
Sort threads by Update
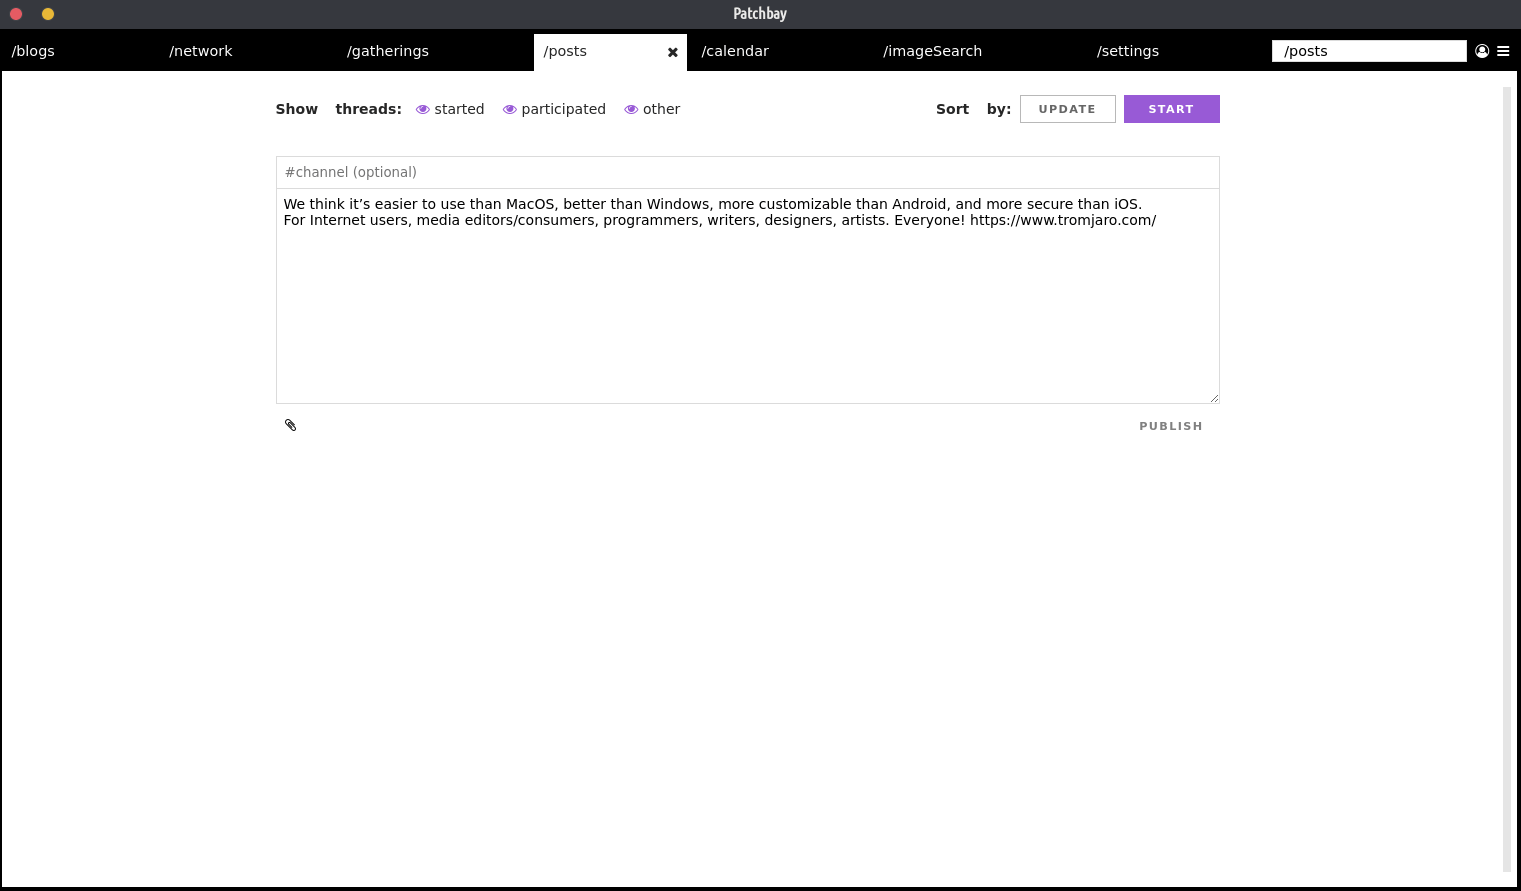coord(1067,109)
